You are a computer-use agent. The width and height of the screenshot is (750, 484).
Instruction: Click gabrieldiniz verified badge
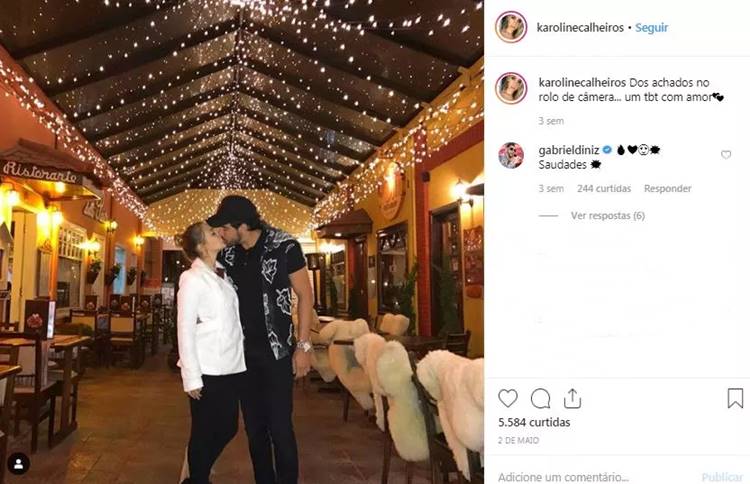607,150
